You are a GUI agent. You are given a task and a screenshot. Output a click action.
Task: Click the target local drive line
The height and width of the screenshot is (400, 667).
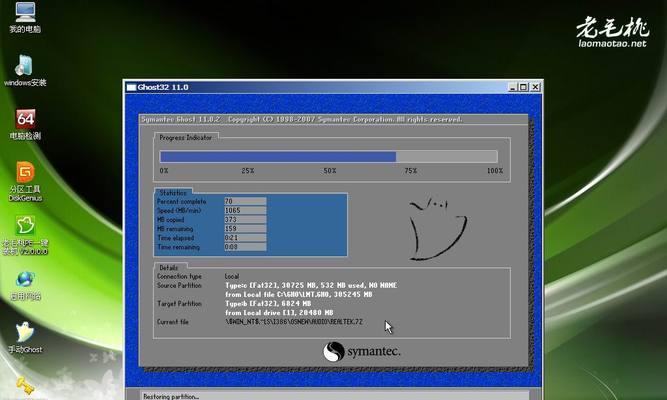pyautogui.click(x=279, y=313)
